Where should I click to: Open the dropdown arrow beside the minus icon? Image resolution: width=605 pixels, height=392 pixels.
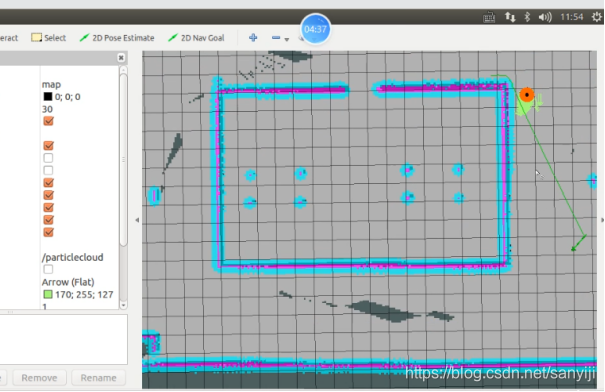point(287,39)
